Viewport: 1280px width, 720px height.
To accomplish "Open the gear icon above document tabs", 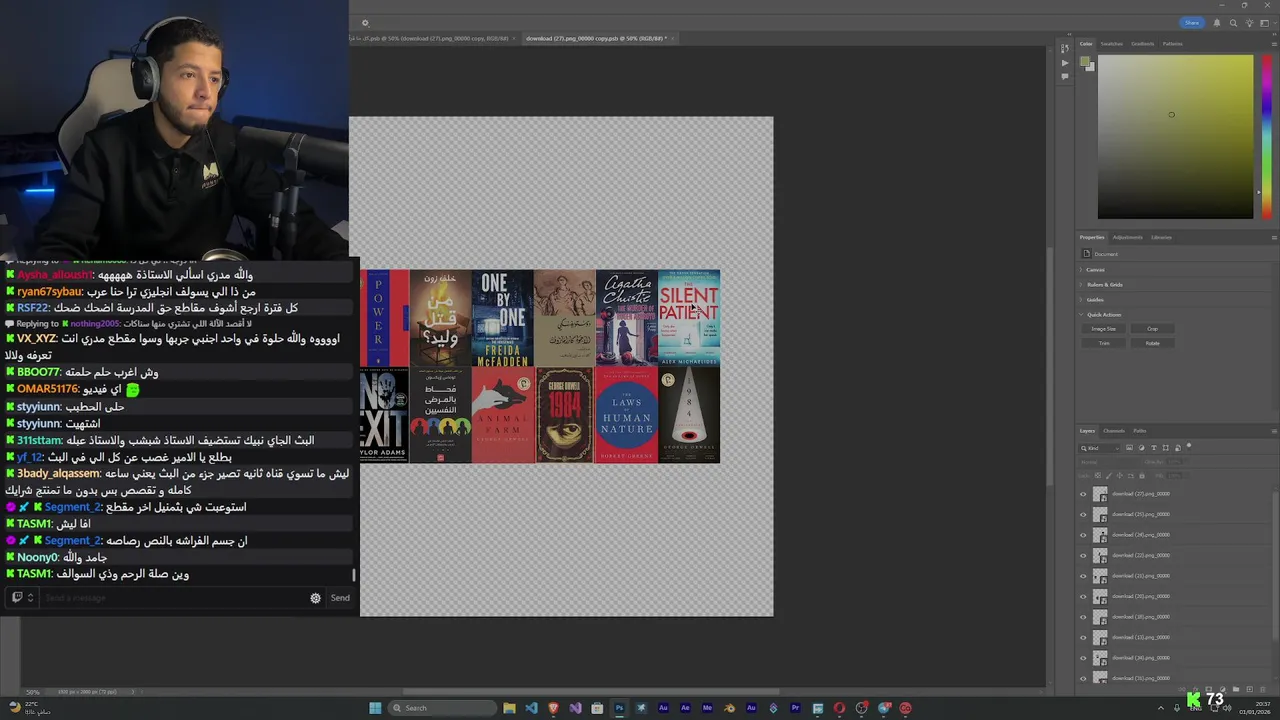I will tap(365, 23).
